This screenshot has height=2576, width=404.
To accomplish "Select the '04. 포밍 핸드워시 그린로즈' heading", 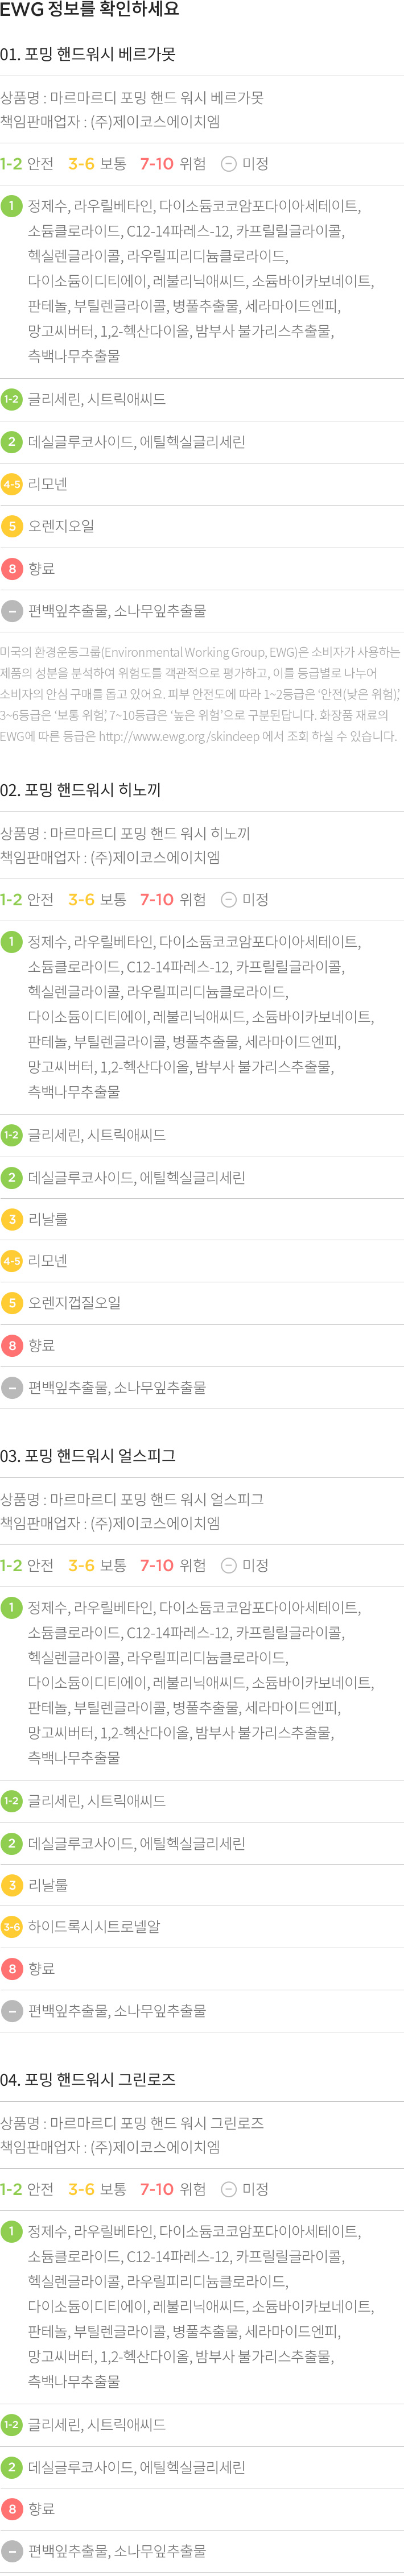I will pos(88,2080).
